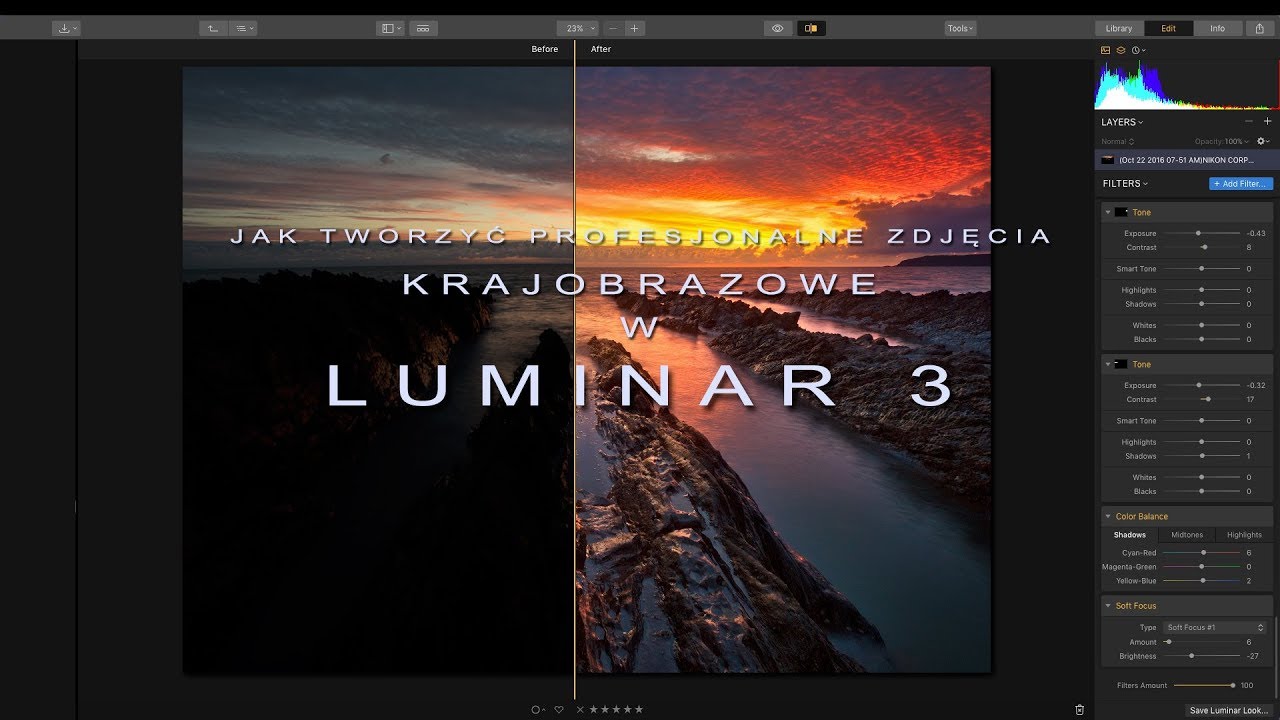1280x720 pixels.
Task: Show the layers stack icon above histogram
Action: point(1121,50)
